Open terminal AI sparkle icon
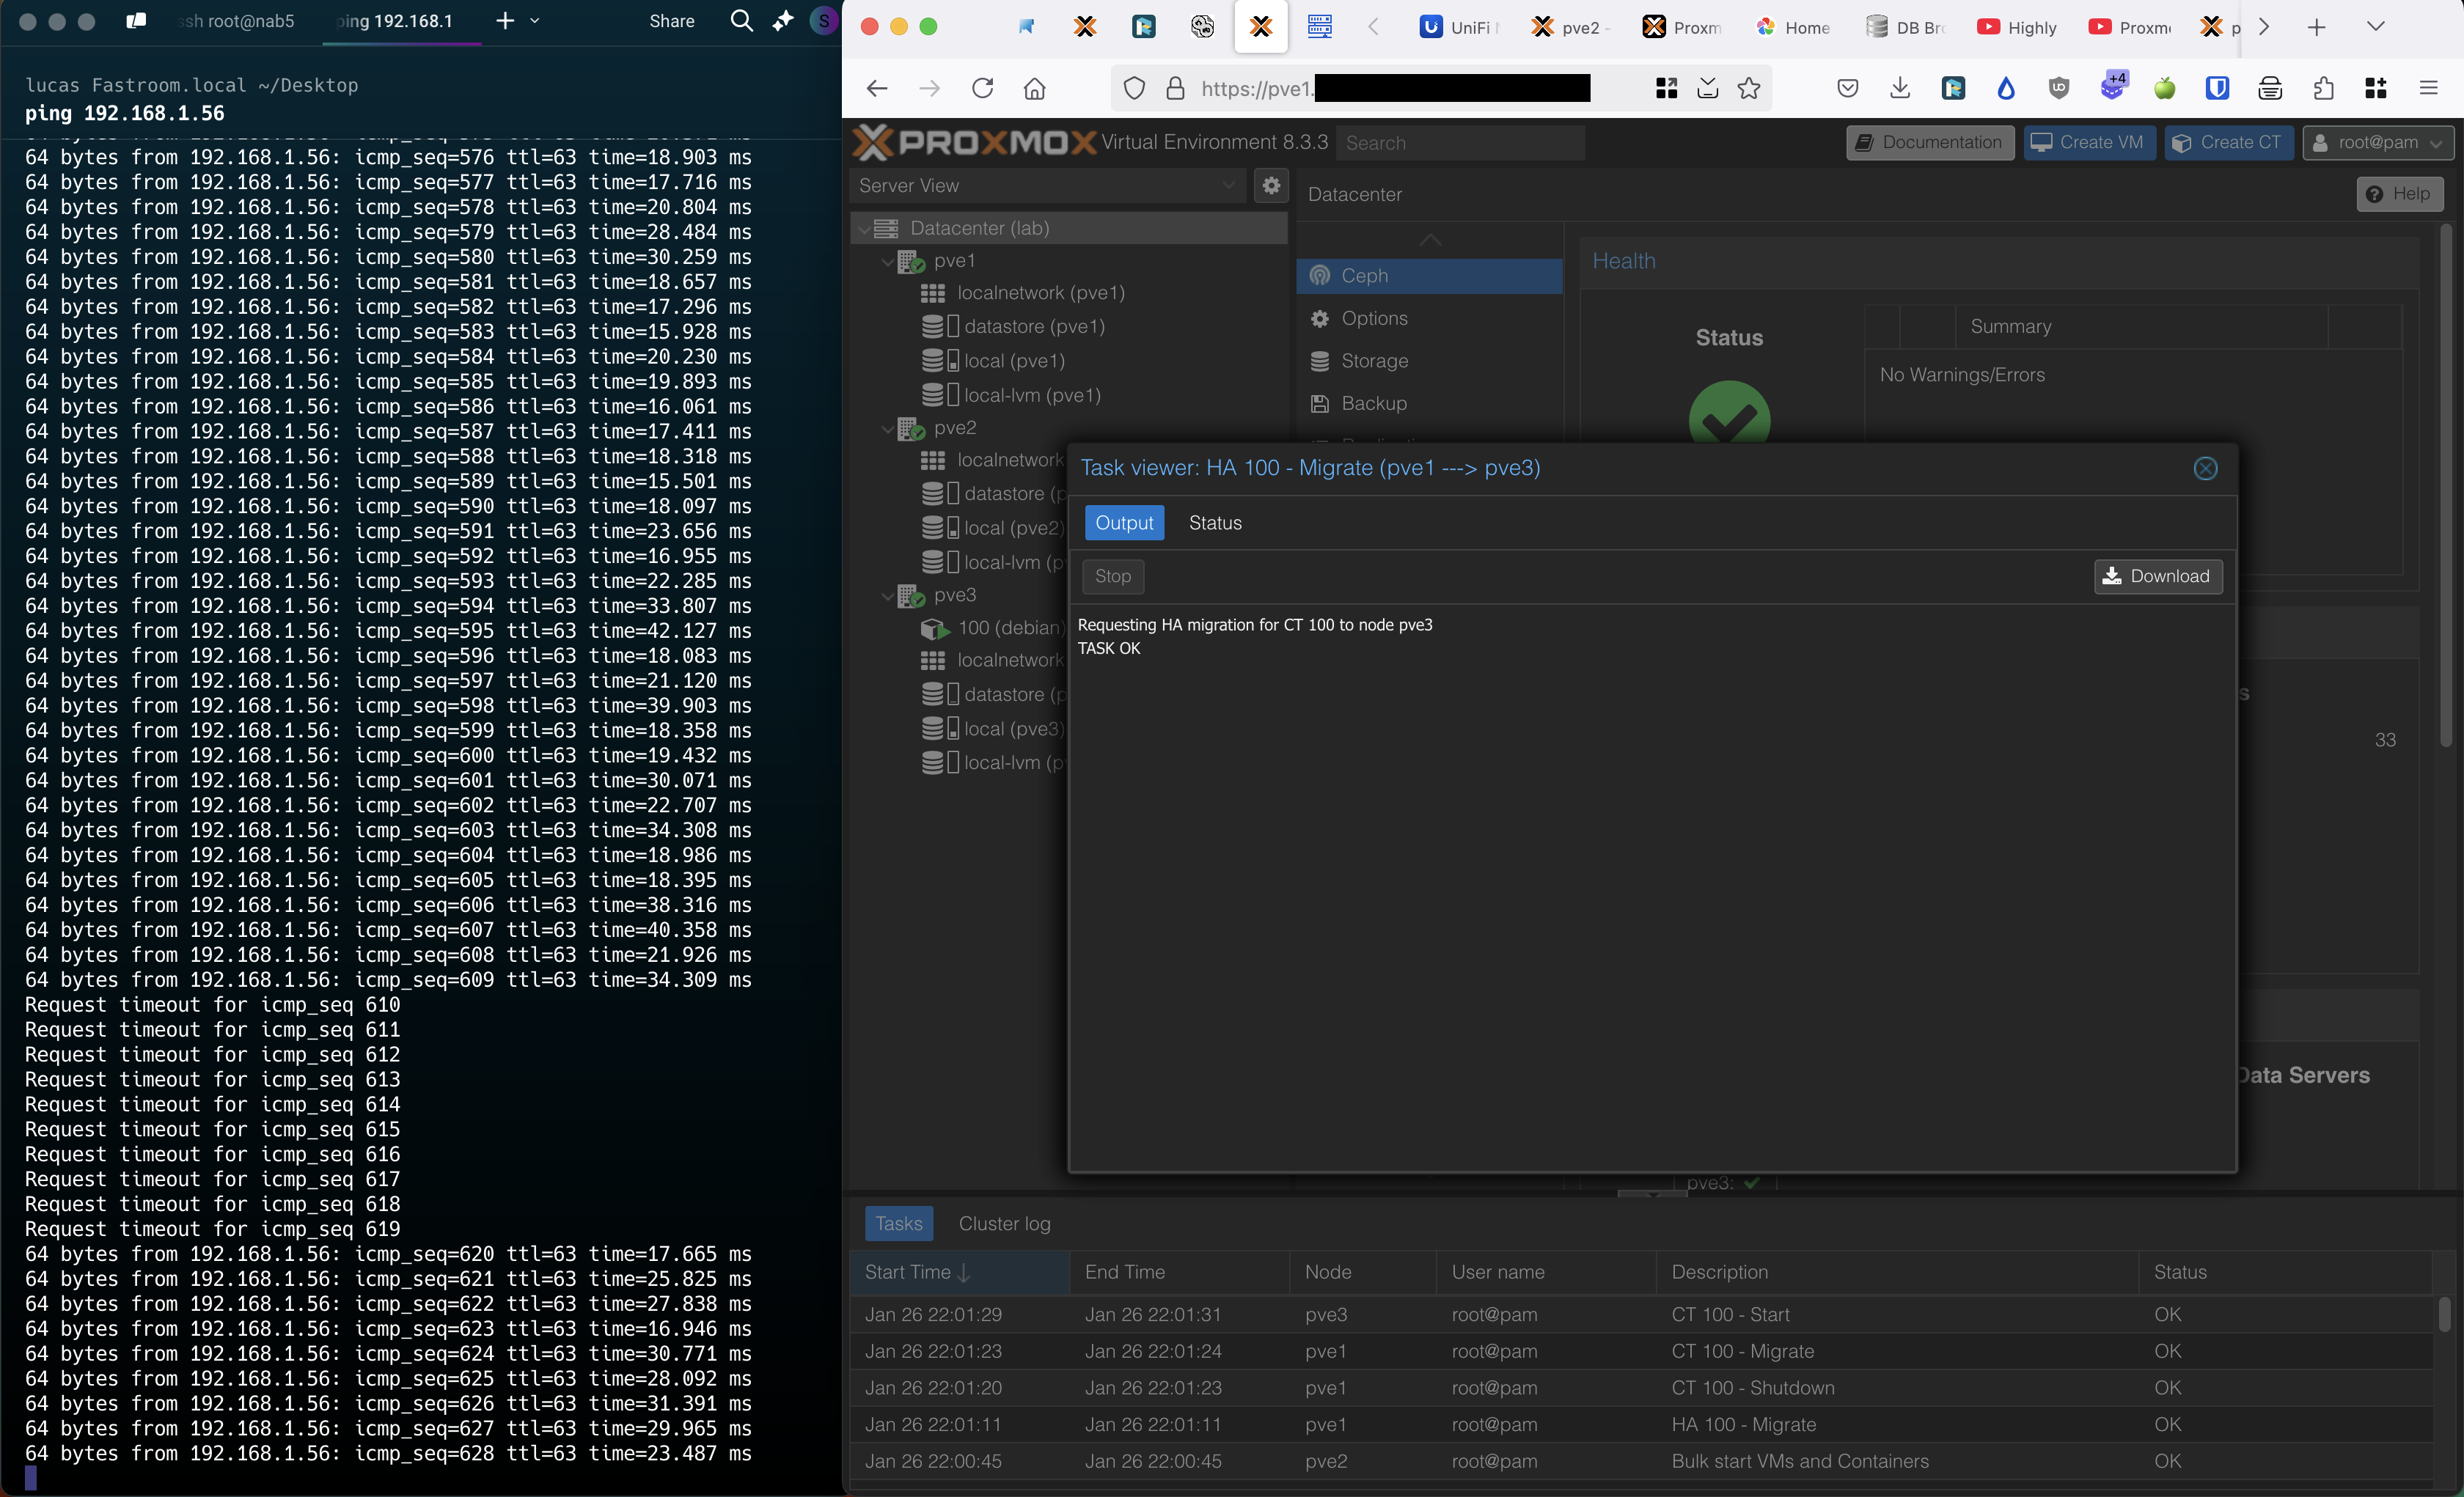Viewport: 2464px width, 1497px height. (x=783, y=21)
